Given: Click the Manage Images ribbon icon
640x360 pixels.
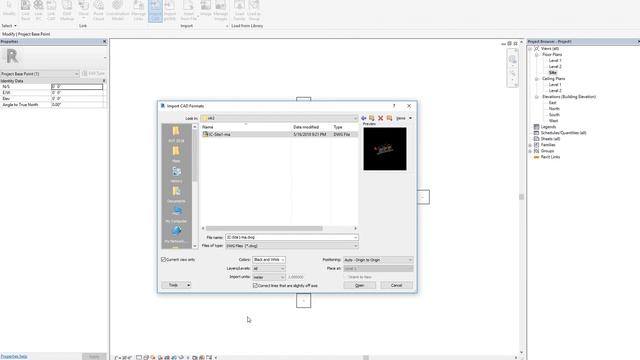Looking at the screenshot, I should [x=220, y=9].
